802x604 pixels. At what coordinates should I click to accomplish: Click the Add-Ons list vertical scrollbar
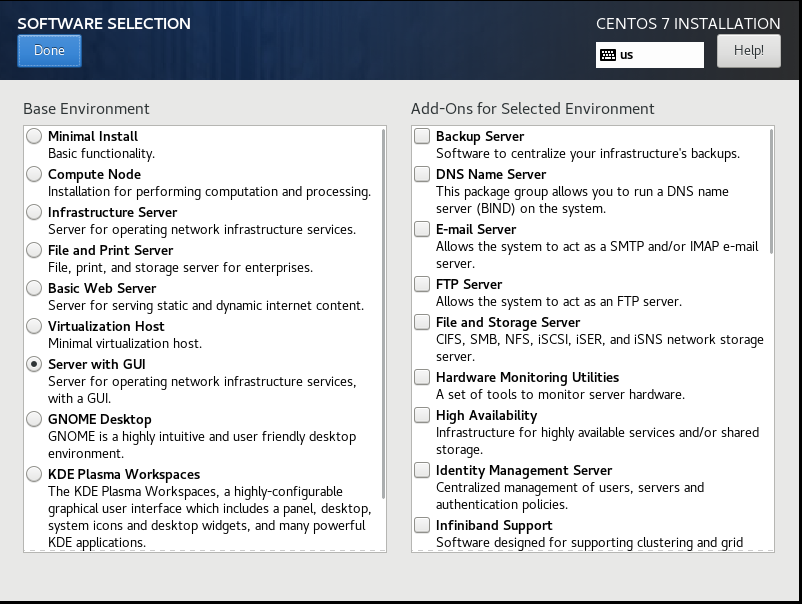[x=771, y=191]
